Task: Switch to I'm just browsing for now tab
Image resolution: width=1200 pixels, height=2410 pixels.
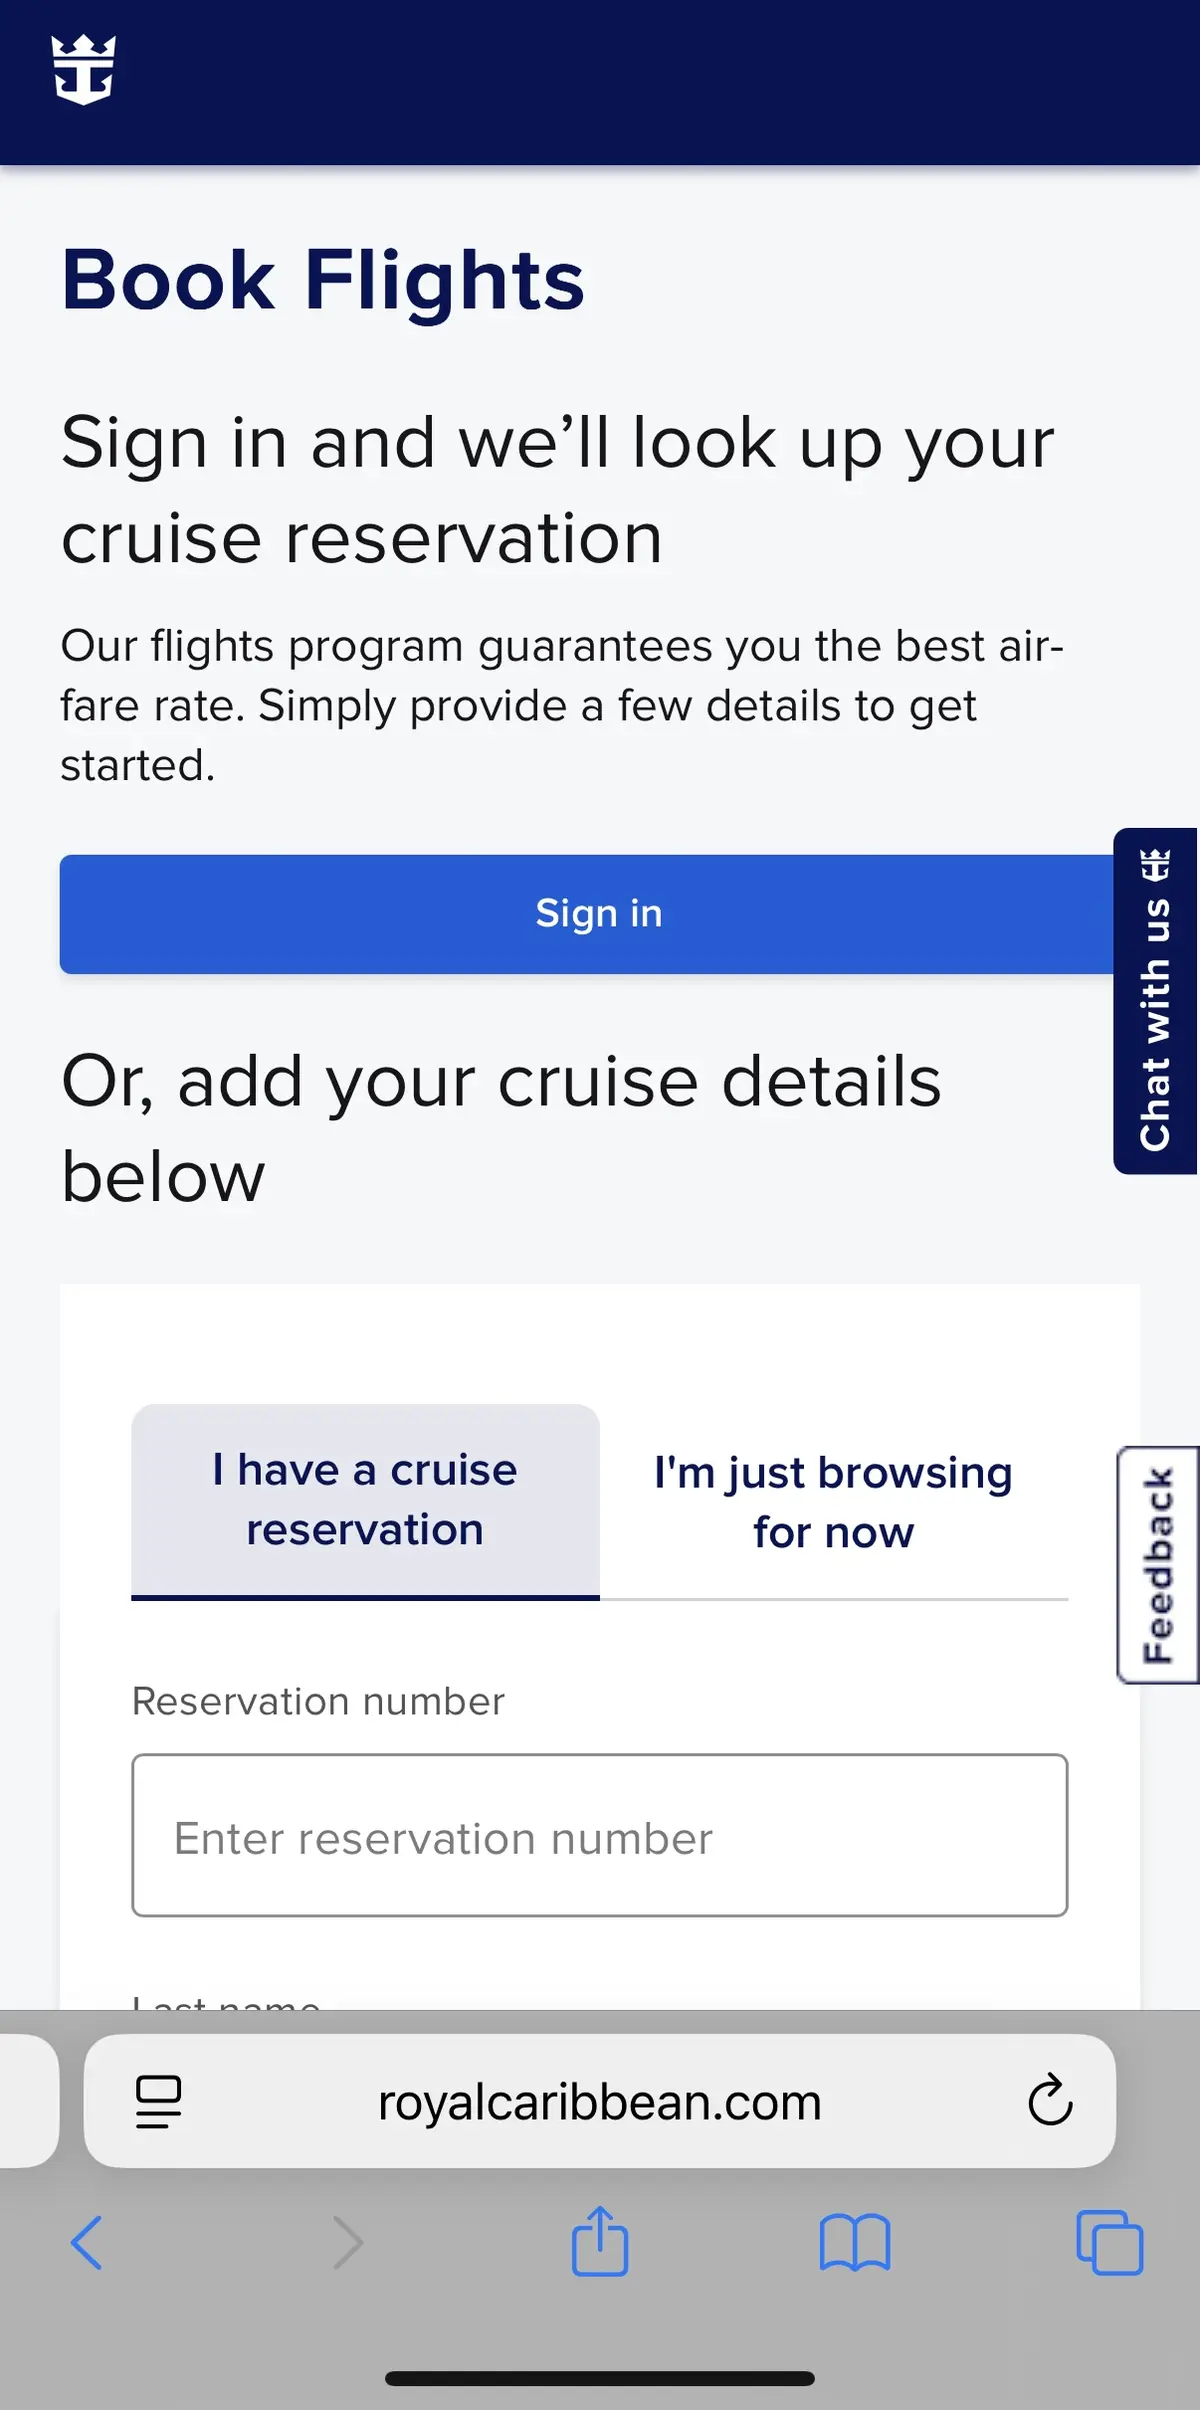Action: [833, 1502]
